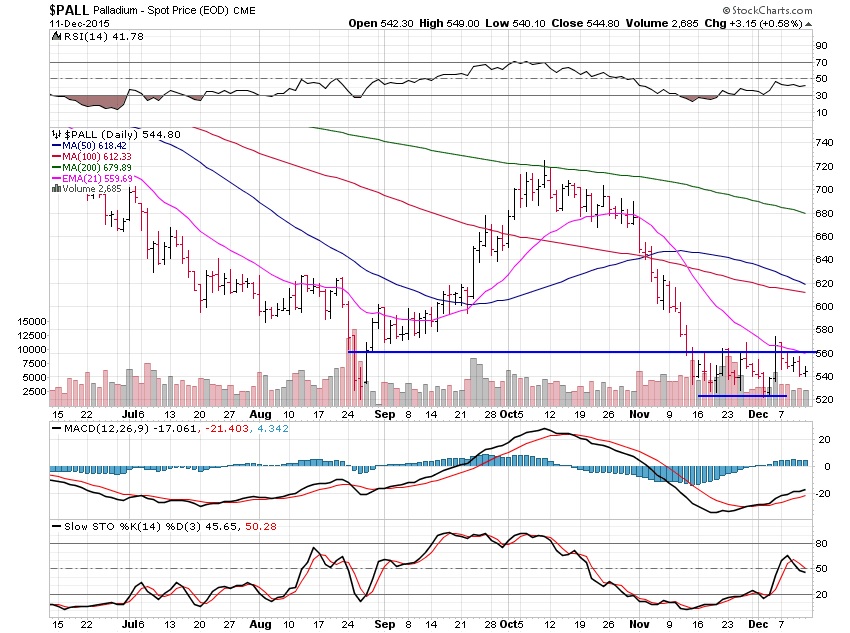Click the 'MACD(12,26,9)' indicator label
The height and width of the screenshot is (633, 850).
pyautogui.click(x=107, y=429)
